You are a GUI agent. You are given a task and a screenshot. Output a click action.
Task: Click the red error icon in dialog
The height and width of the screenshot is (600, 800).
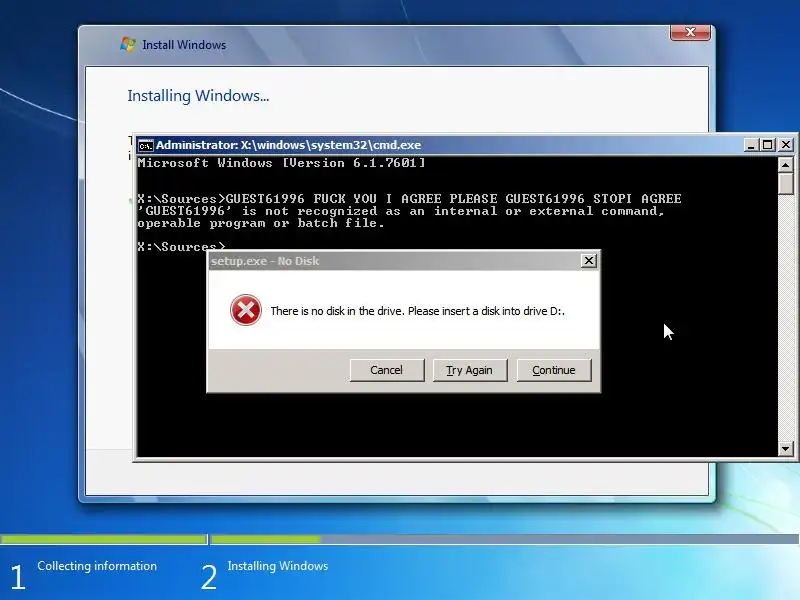click(246, 310)
